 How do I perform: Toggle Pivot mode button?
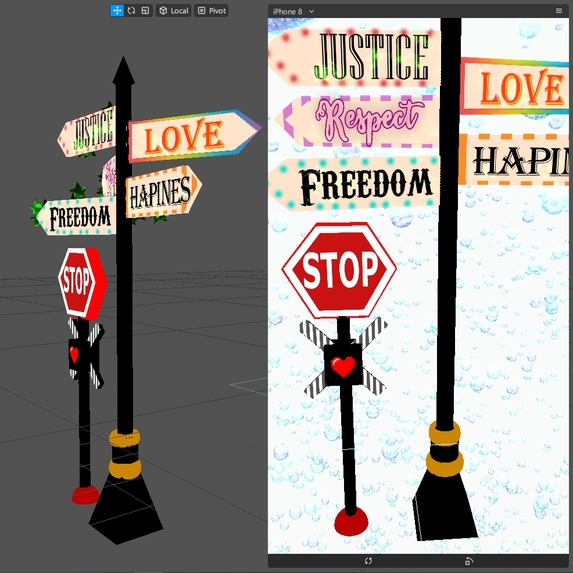211,11
